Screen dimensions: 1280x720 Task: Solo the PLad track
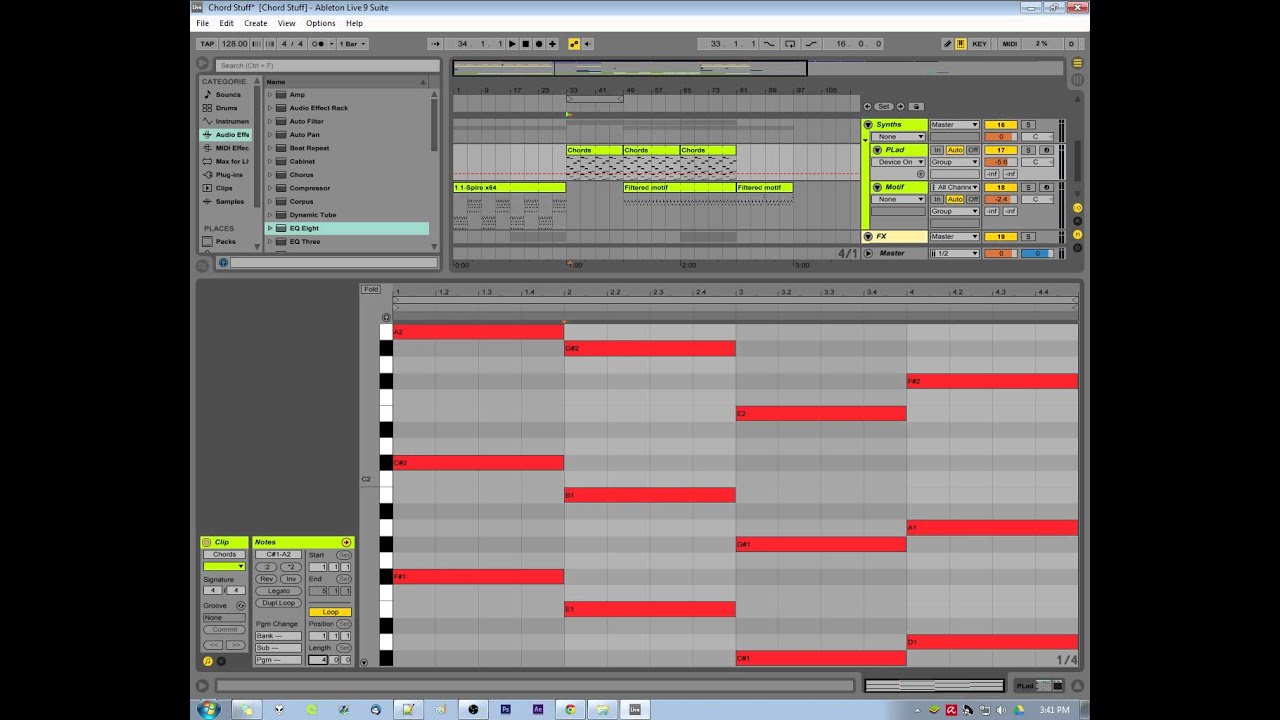click(1027, 150)
